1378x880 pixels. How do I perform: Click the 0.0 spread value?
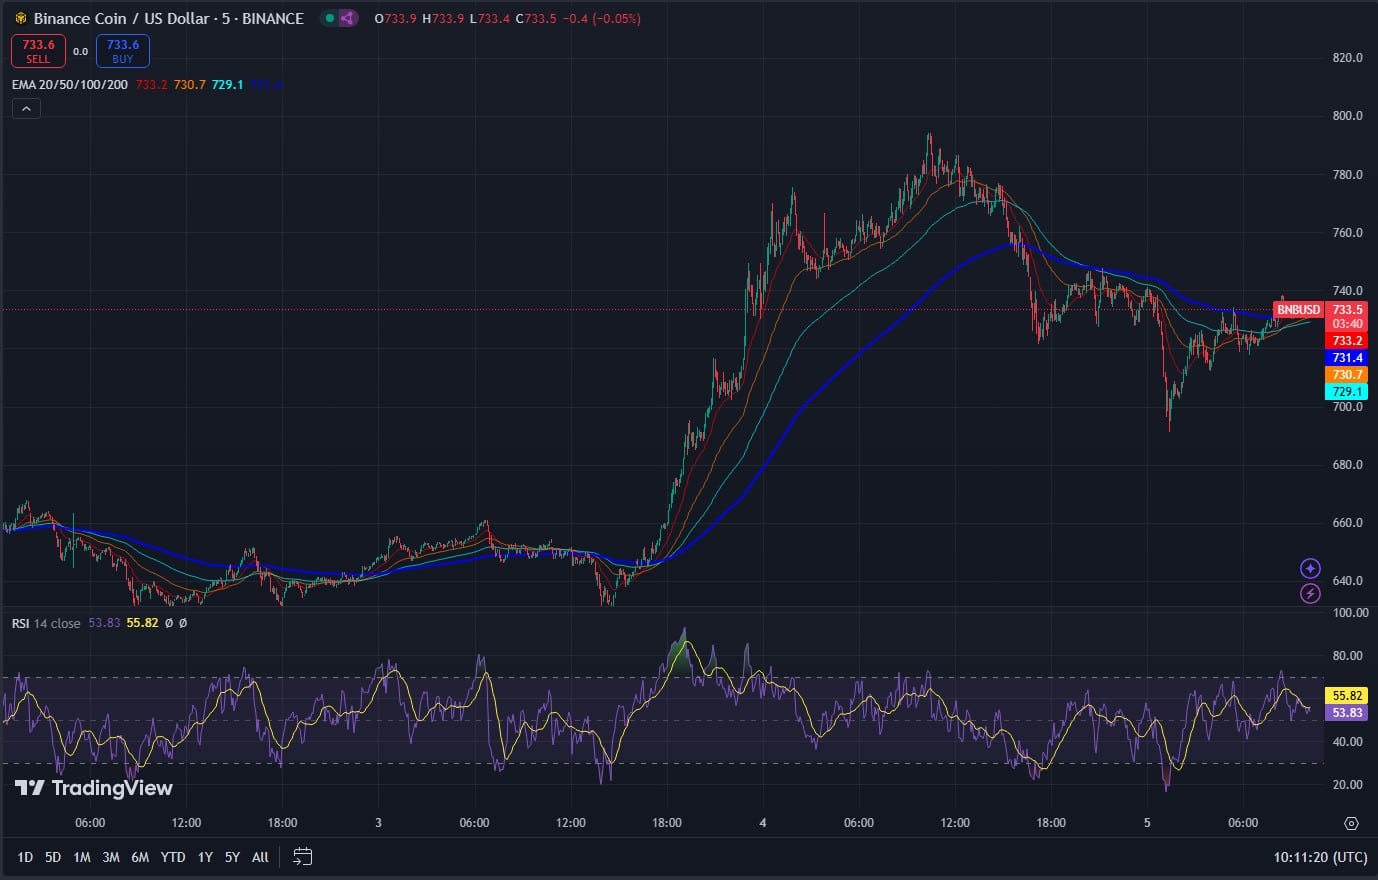tap(81, 51)
